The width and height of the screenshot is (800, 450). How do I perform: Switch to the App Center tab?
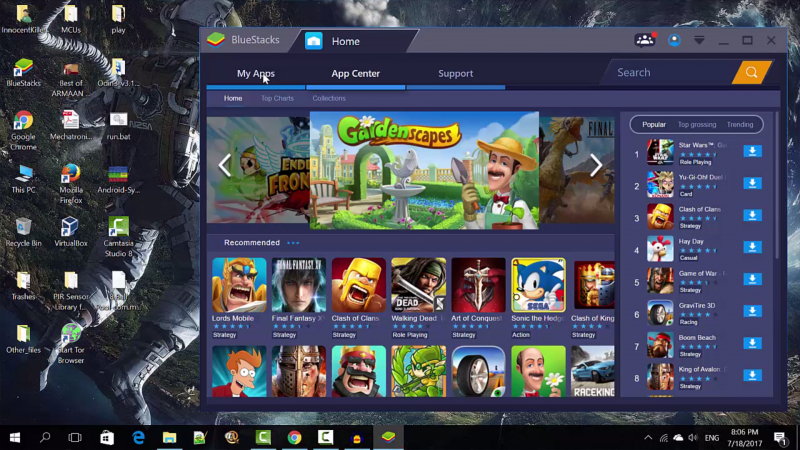tap(356, 73)
